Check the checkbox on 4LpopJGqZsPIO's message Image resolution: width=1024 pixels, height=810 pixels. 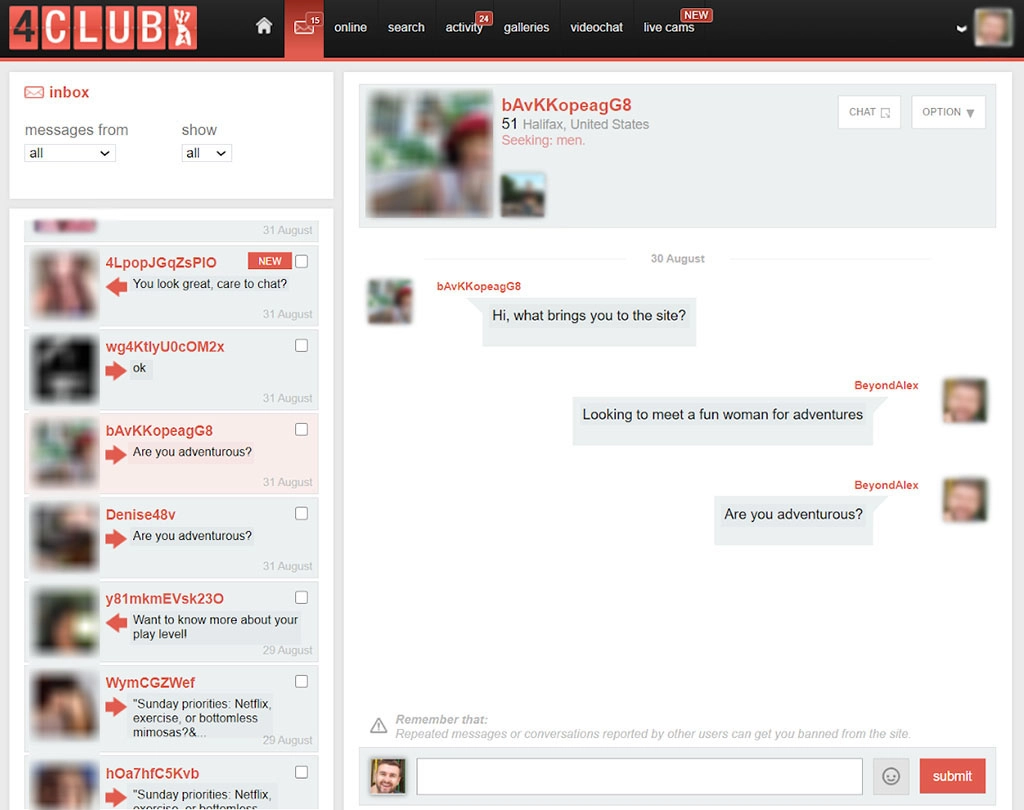[301, 260]
